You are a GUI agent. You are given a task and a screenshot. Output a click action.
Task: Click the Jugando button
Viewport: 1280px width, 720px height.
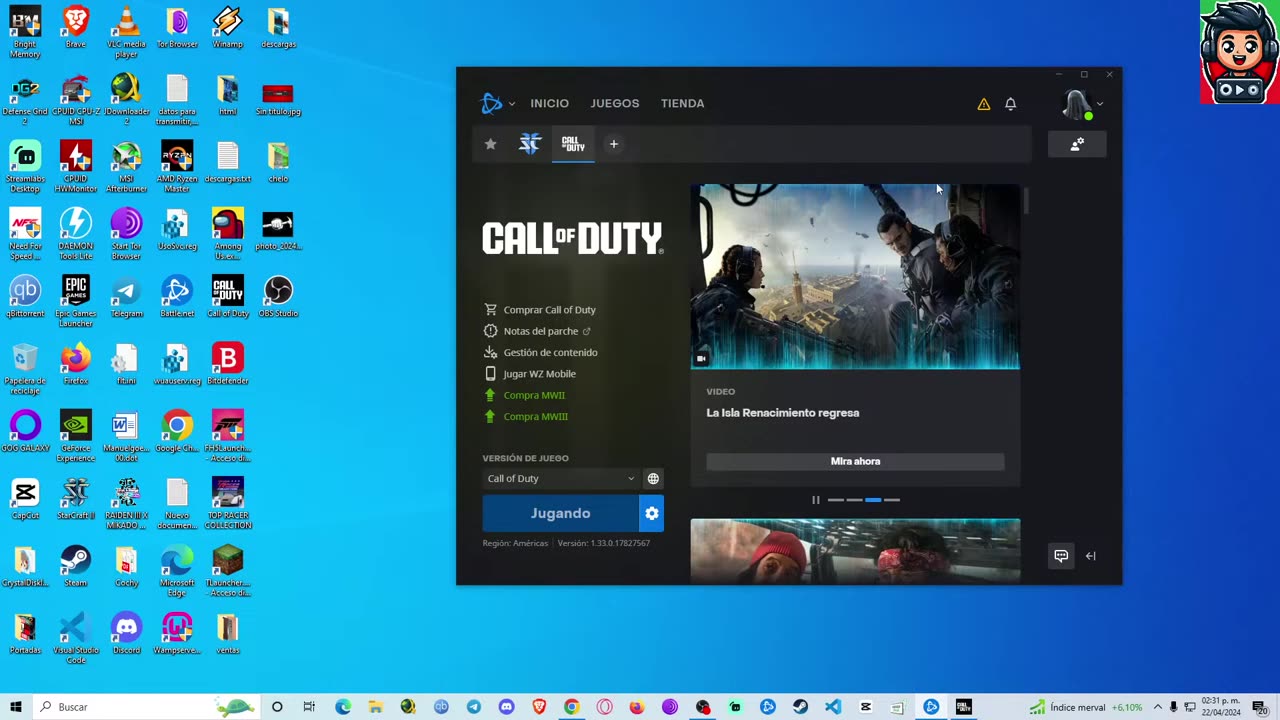coord(560,513)
